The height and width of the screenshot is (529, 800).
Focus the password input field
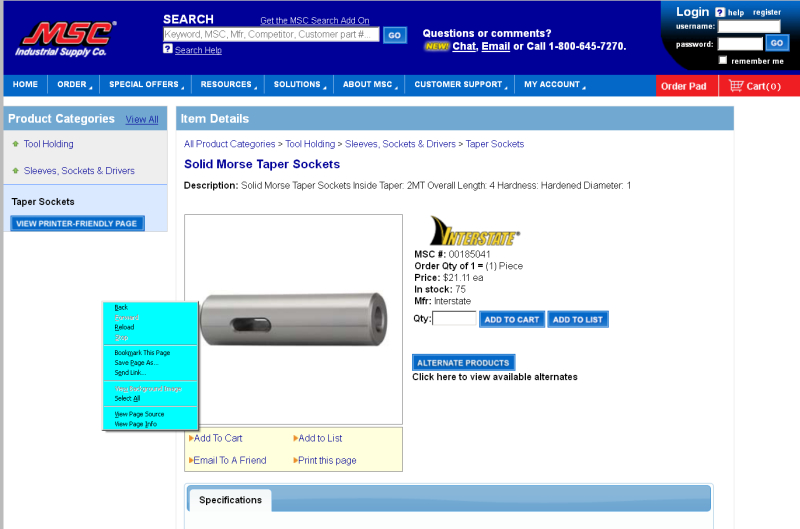[740, 44]
